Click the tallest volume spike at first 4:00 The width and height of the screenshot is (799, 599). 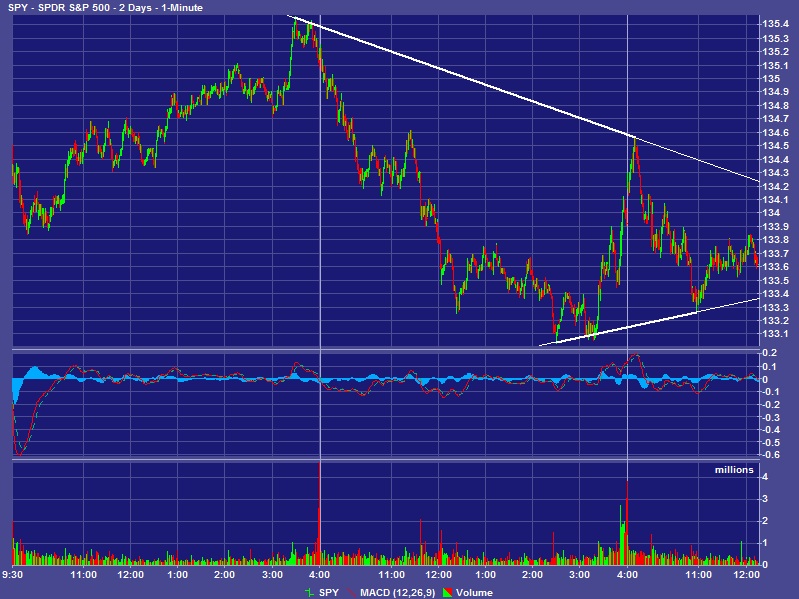tap(319, 513)
